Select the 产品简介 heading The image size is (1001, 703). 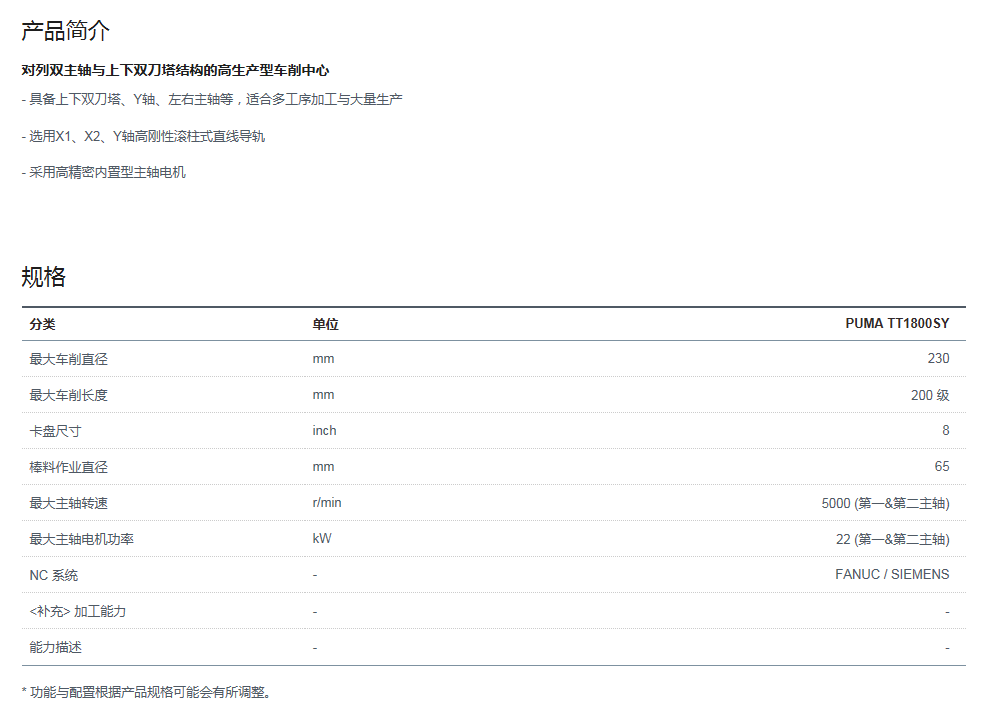tap(65, 31)
